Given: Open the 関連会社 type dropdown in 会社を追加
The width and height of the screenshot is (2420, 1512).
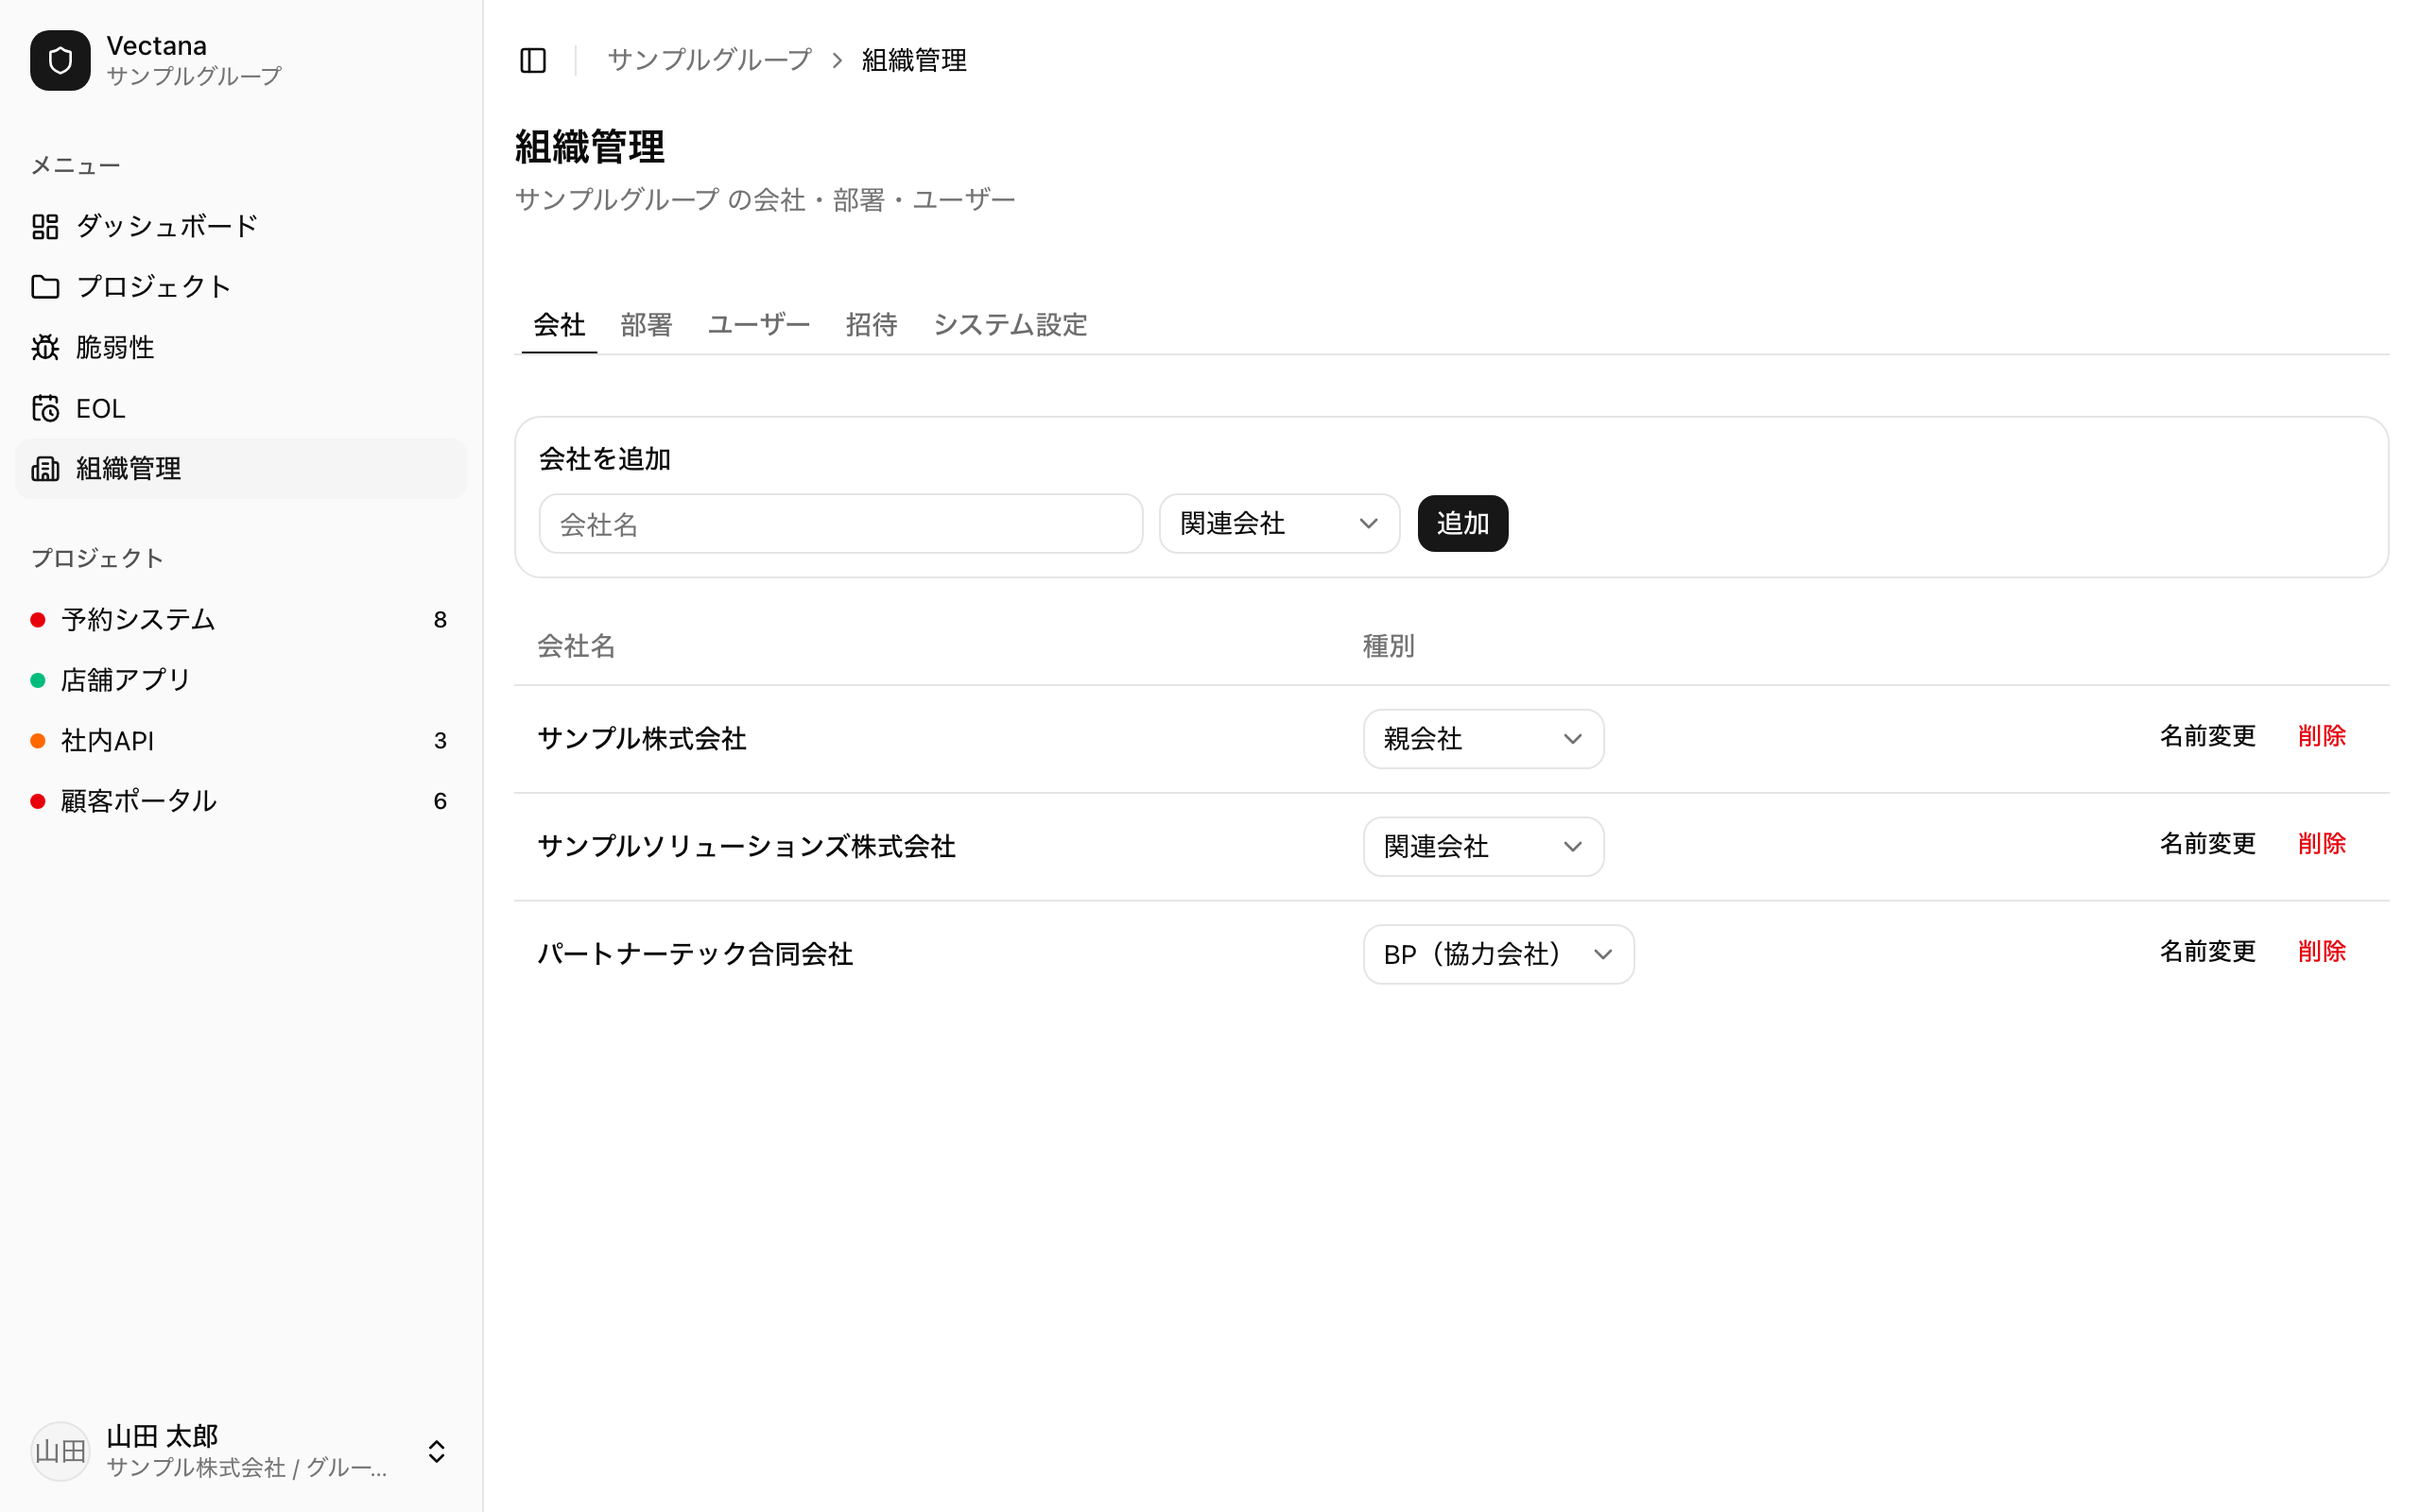Looking at the screenshot, I should [x=1279, y=523].
